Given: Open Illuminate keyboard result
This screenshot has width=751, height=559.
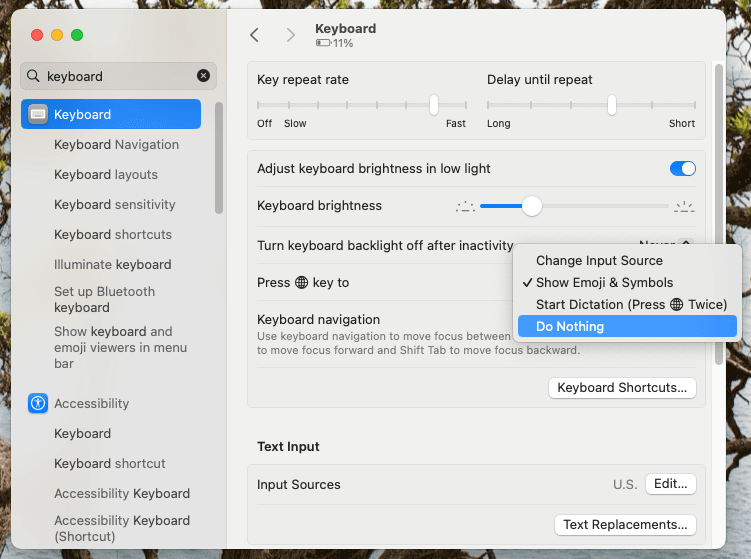Looking at the screenshot, I should tap(113, 264).
